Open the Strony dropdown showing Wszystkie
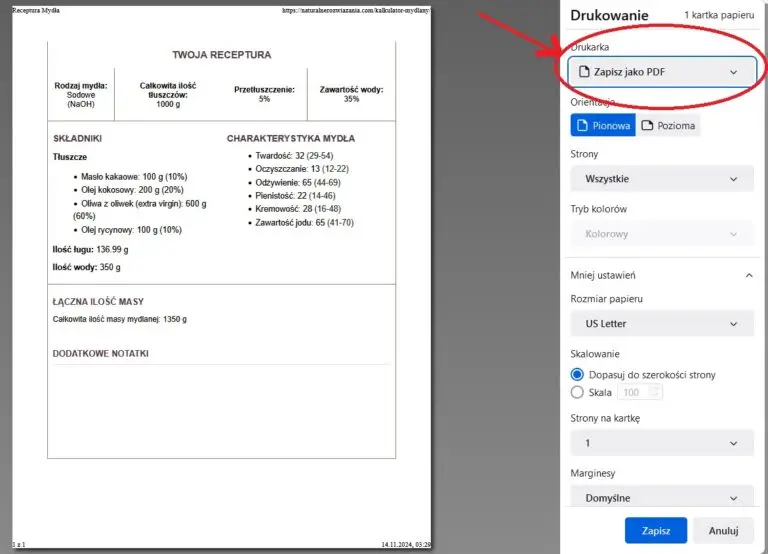 point(662,179)
